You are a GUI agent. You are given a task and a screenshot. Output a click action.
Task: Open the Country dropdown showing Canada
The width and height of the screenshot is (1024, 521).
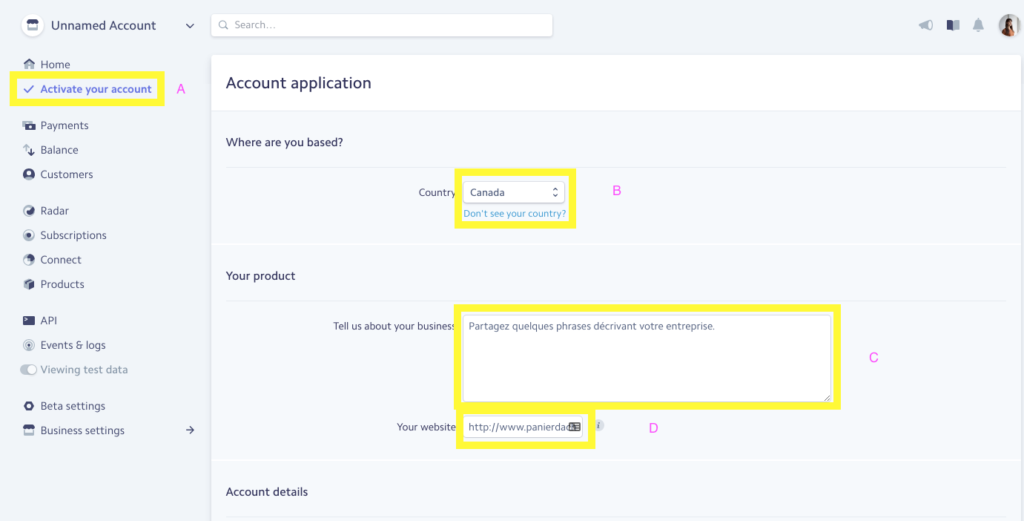tap(513, 193)
